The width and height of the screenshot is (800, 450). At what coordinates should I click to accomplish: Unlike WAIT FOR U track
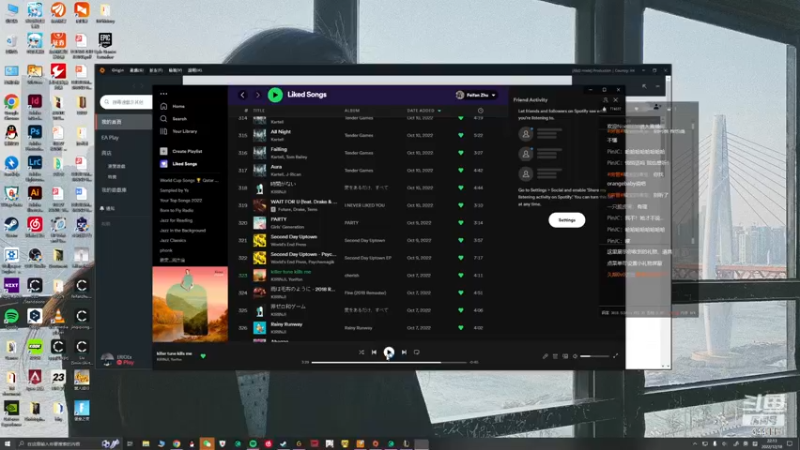click(461, 205)
